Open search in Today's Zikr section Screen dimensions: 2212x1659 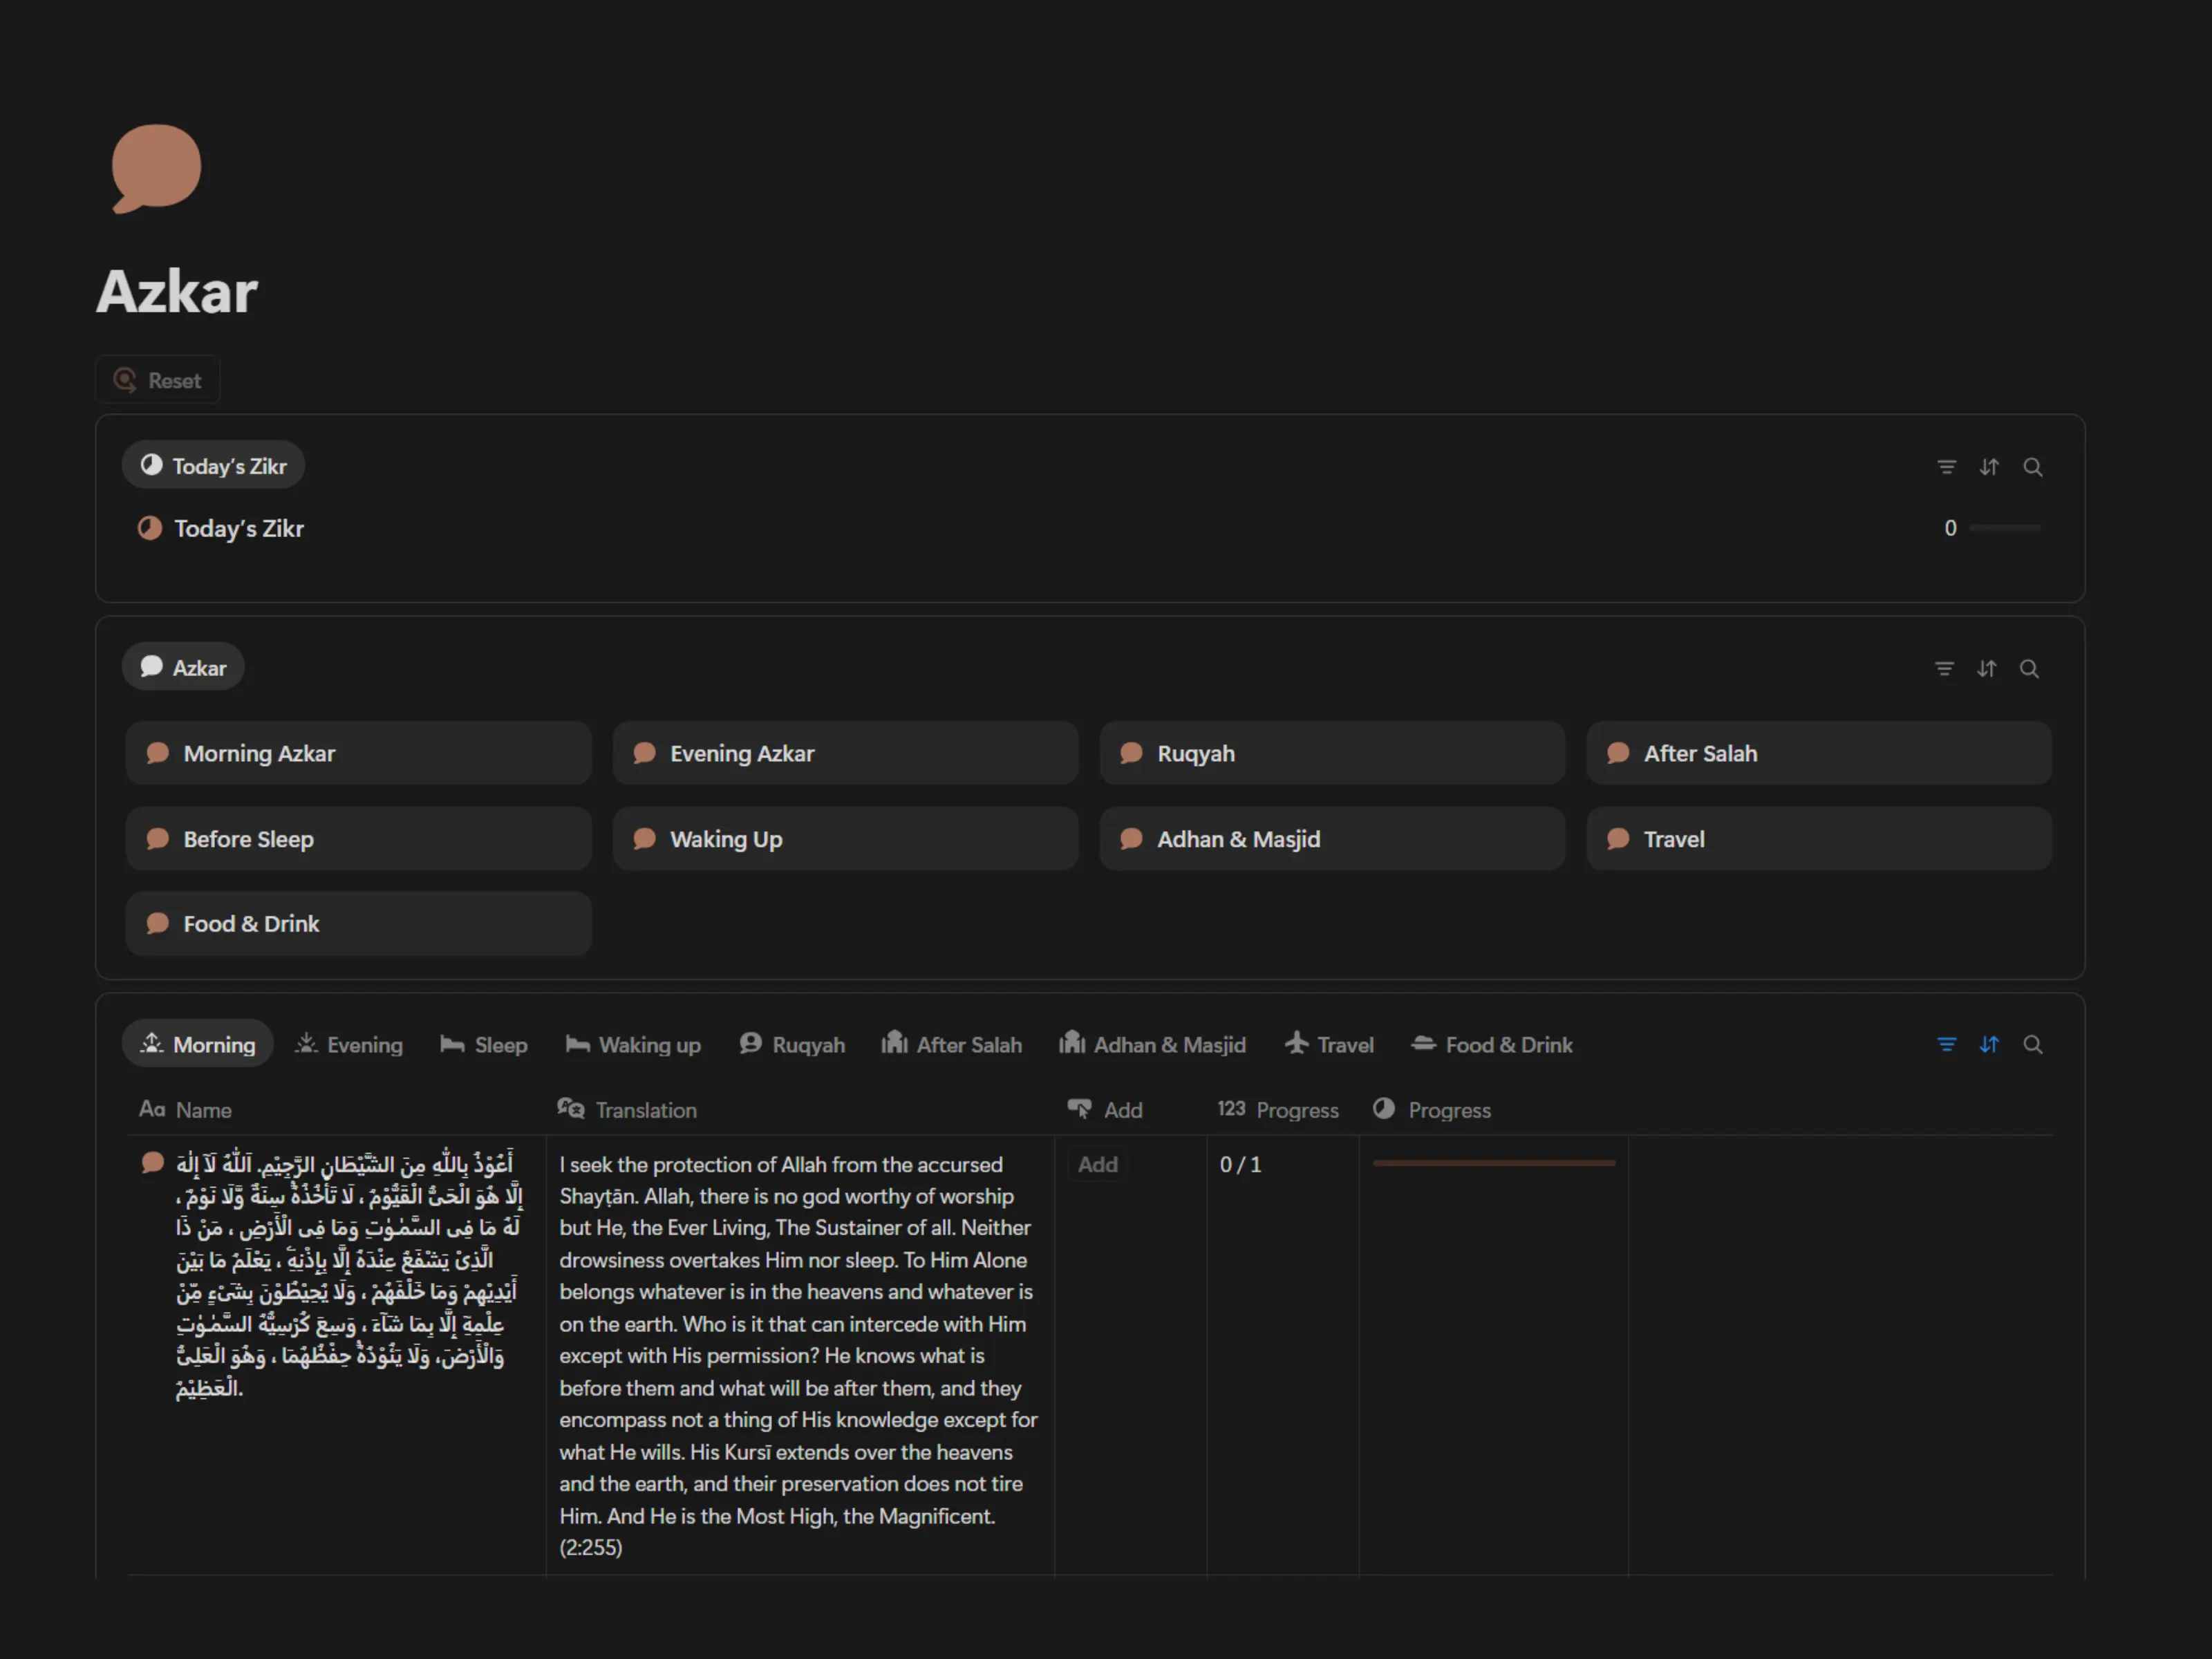(2033, 467)
